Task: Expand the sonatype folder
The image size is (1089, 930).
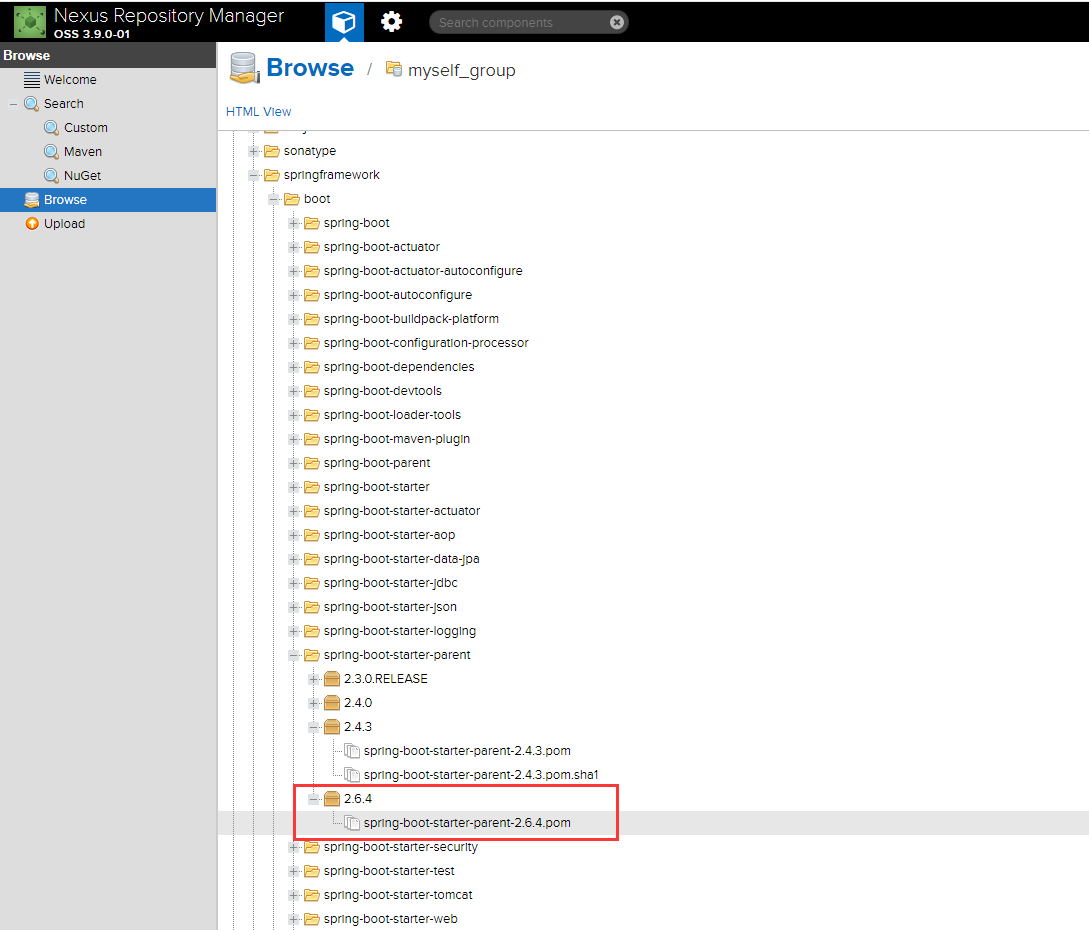Action: (253, 151)
